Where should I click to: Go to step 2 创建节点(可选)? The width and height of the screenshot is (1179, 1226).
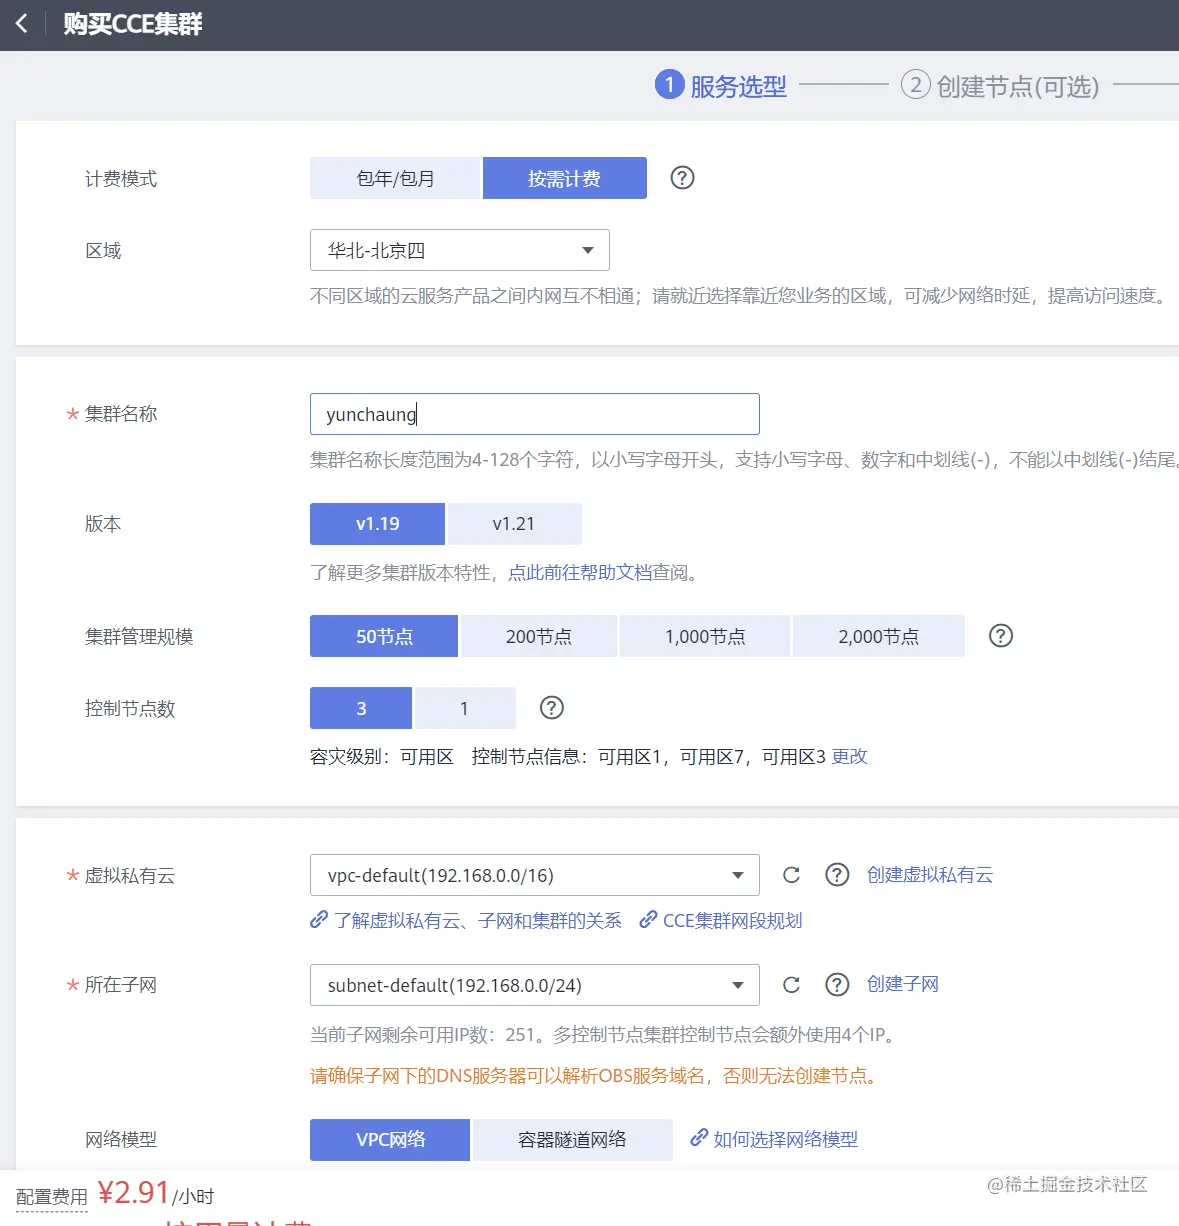coord(1000,86)
